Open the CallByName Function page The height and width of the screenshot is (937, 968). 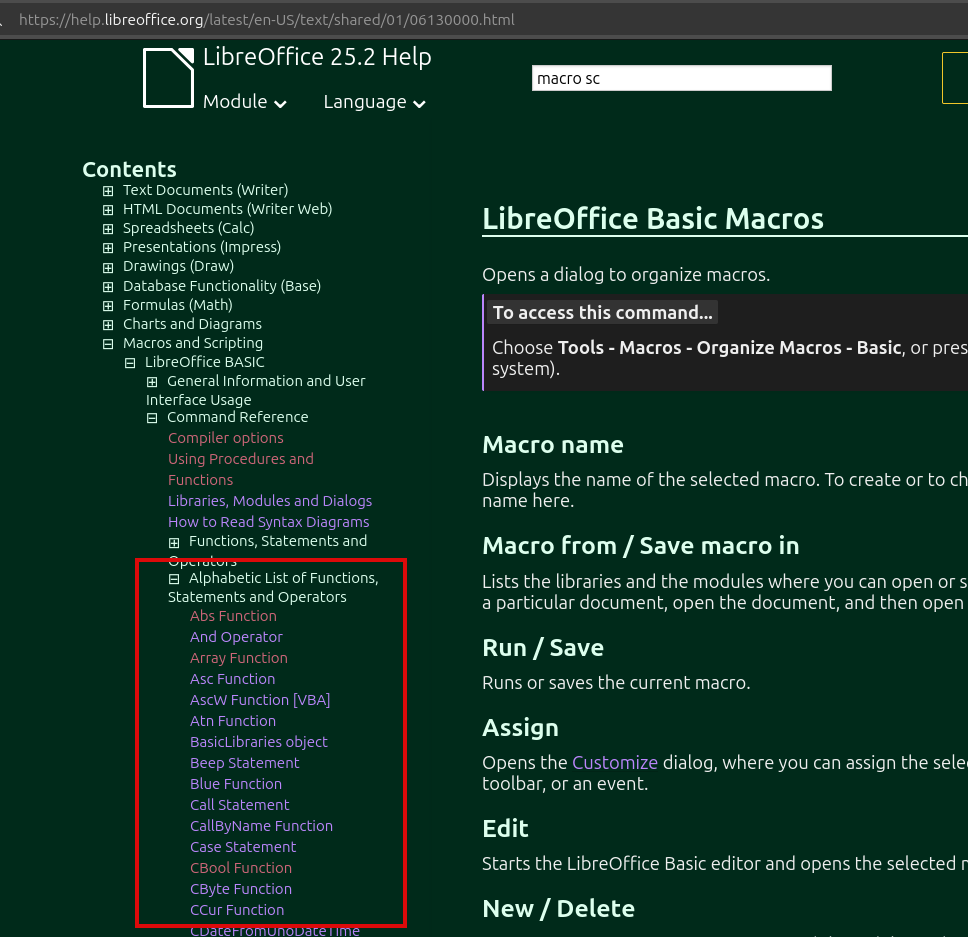point(261,826)
